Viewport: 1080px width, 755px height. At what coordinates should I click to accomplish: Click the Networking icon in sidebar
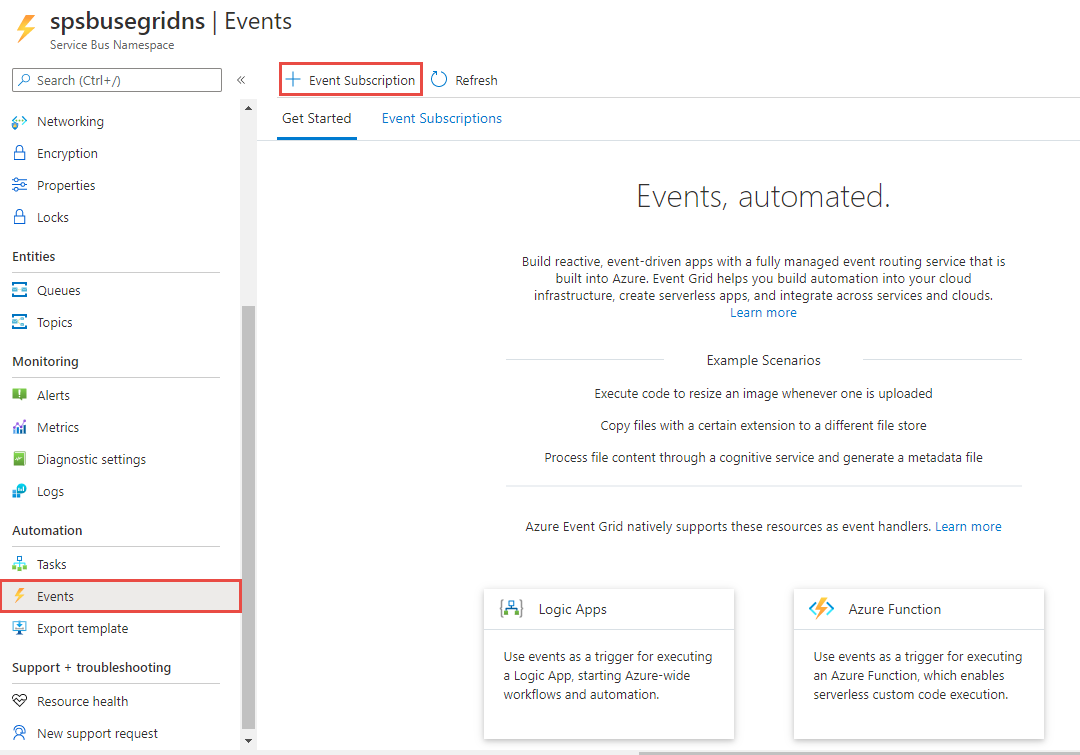(x=19, y=122)
